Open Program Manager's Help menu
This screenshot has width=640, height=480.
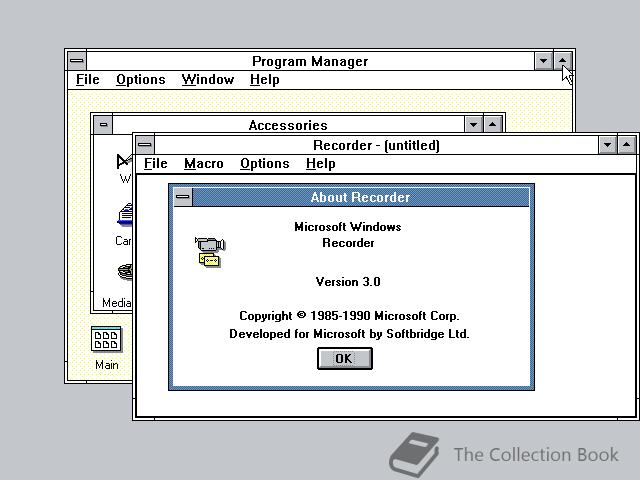(x=264, y=80)
